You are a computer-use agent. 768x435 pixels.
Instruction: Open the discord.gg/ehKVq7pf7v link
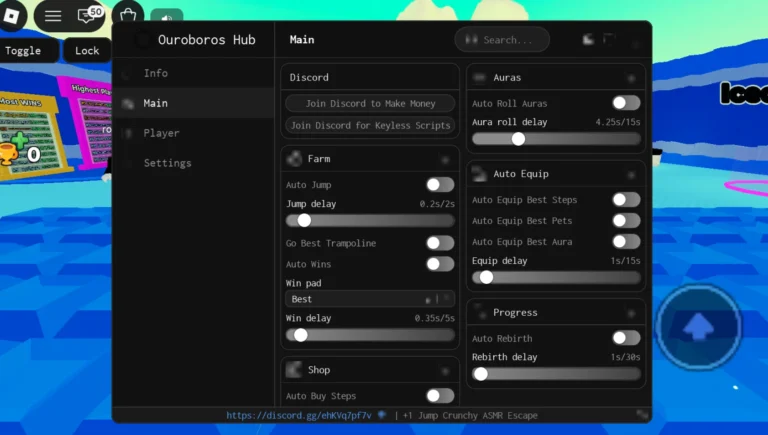click(x=299, y=415)
